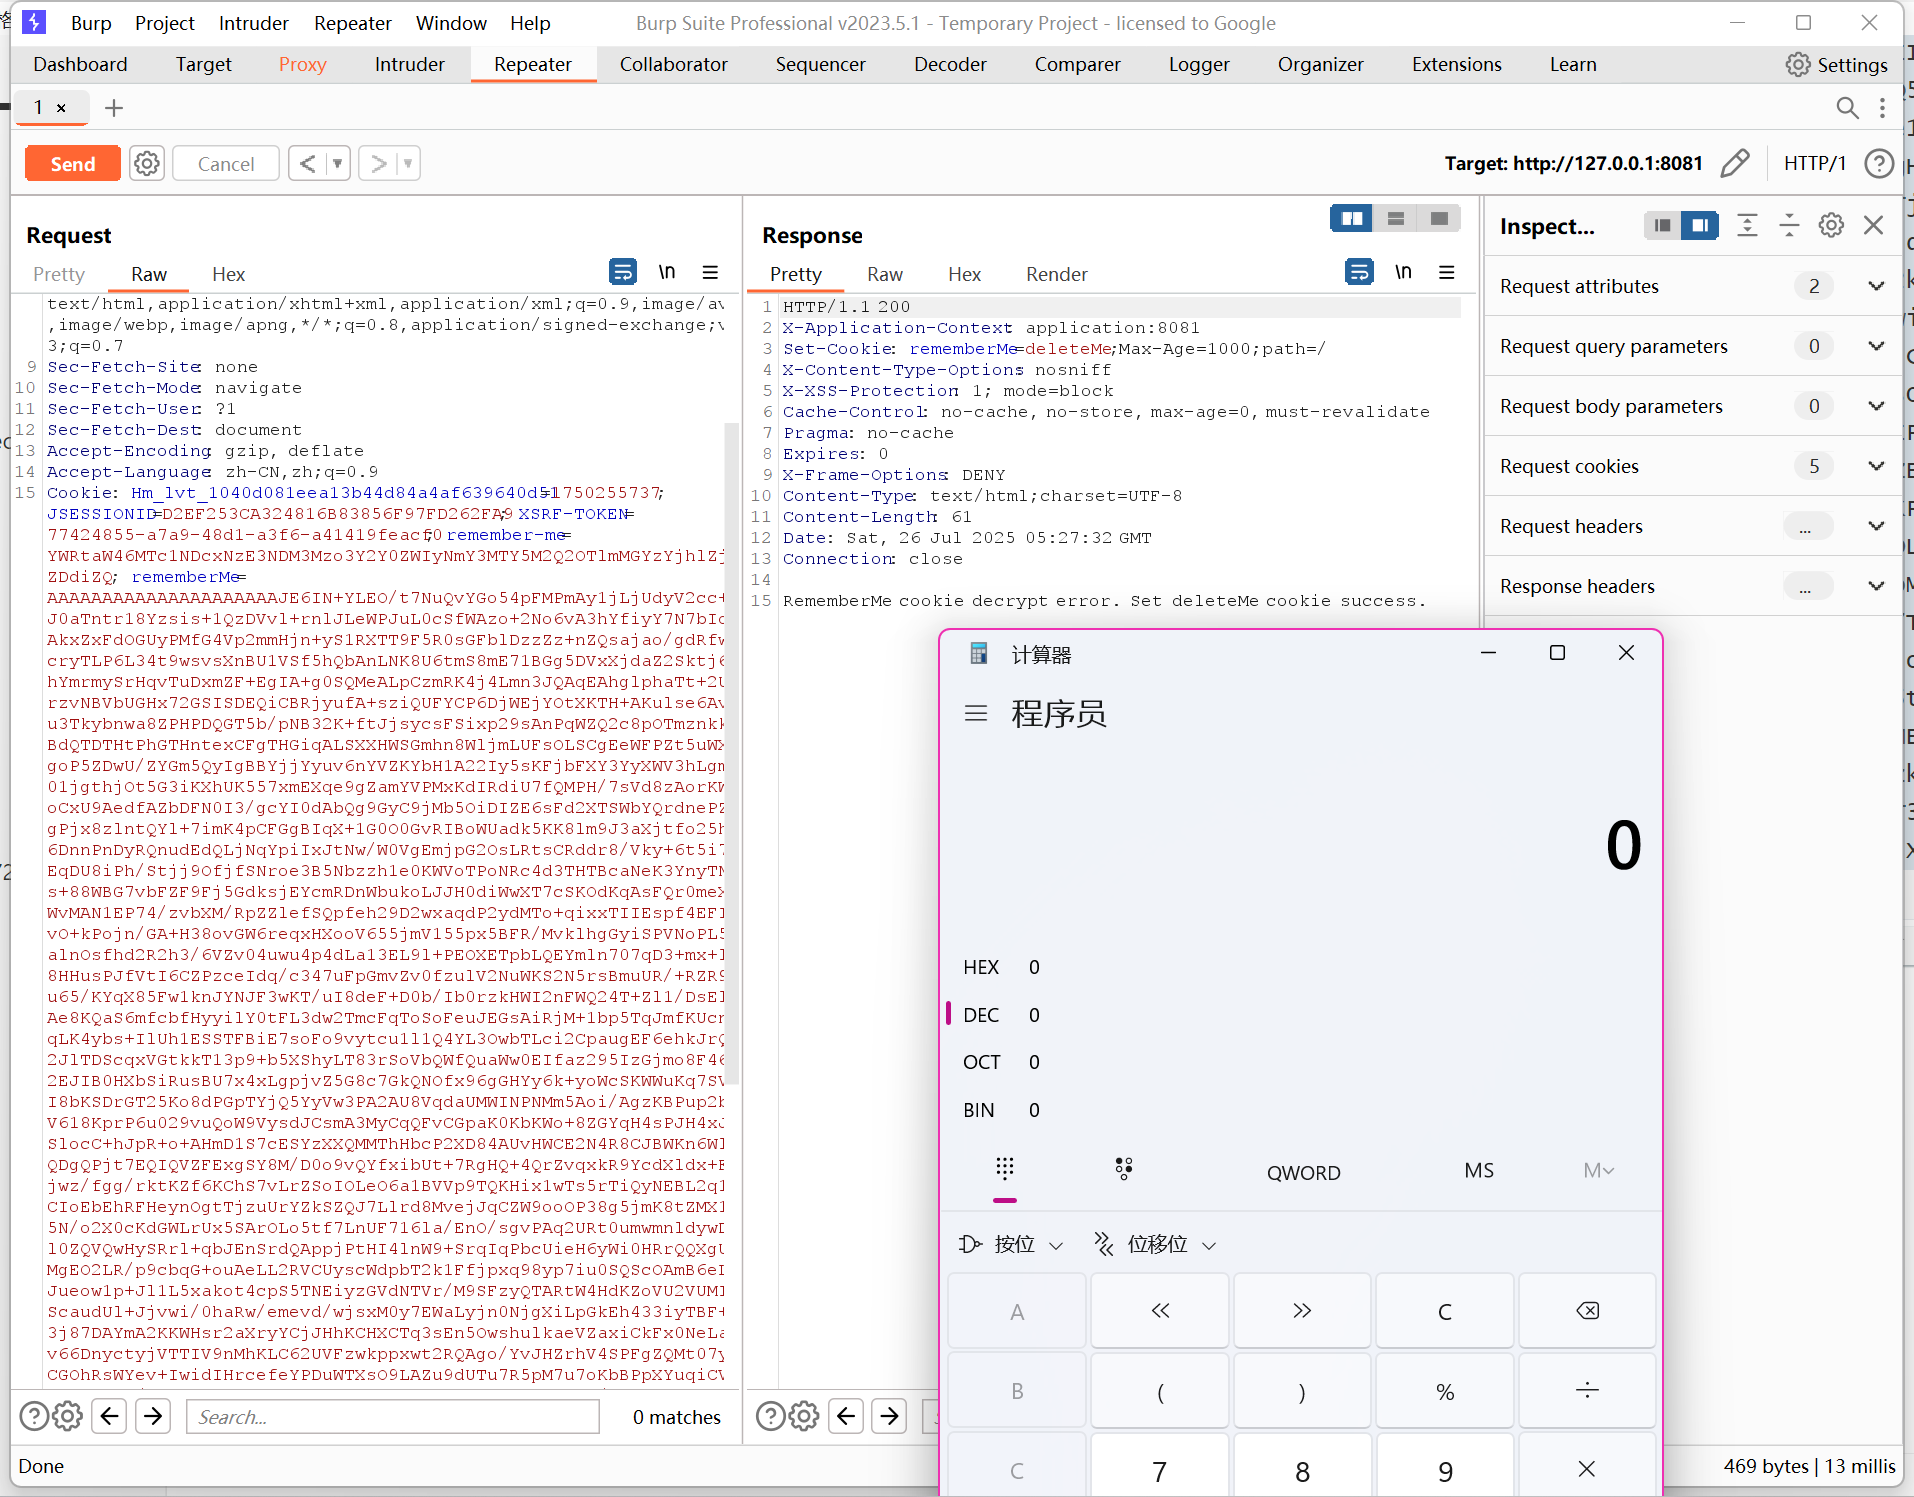
Task: Edit target with the pencil icon
Action: 1735,163
